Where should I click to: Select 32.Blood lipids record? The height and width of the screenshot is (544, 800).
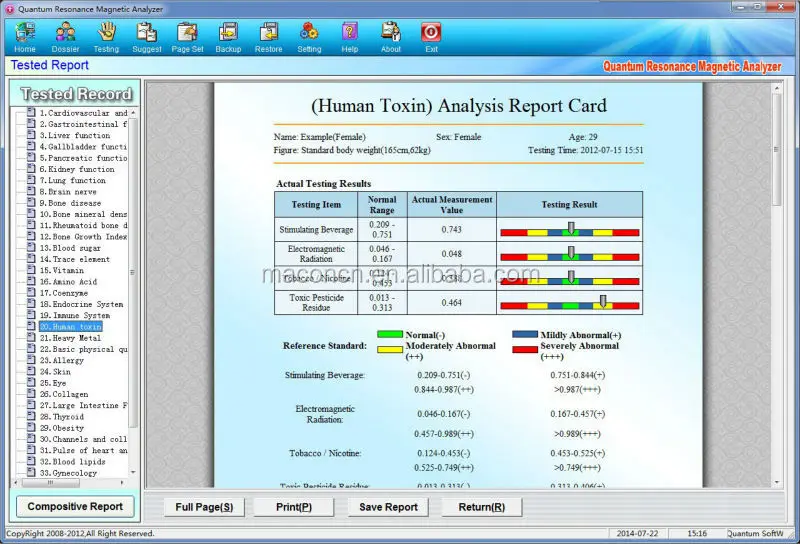pos(73,461)
